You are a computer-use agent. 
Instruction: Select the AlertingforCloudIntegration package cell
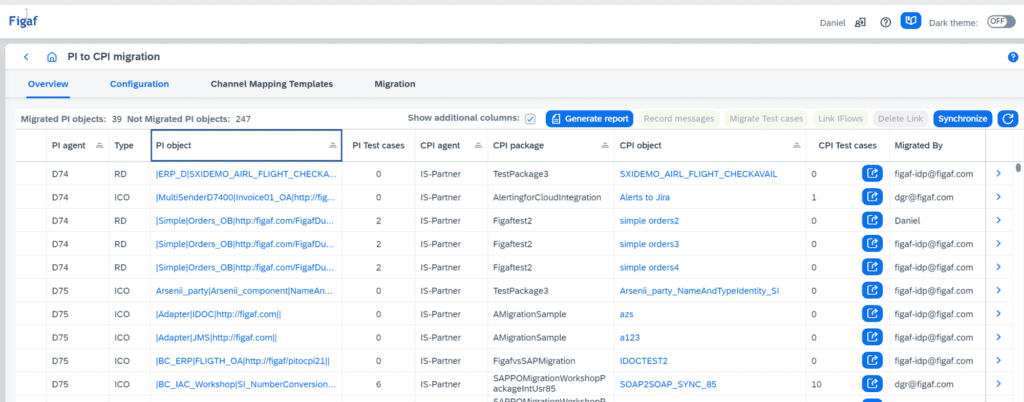[547, 197]
